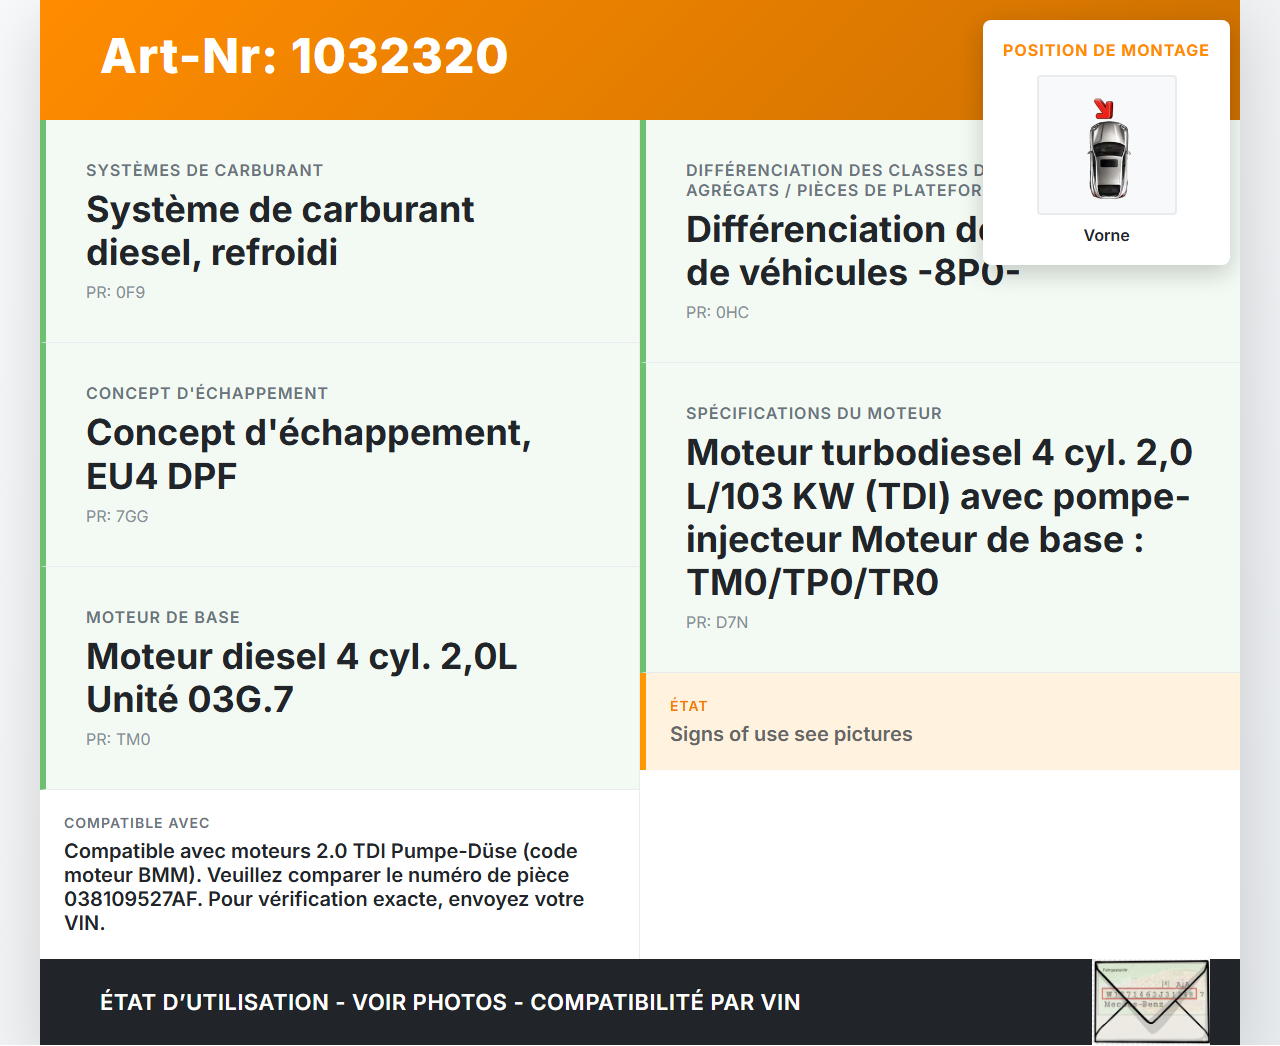The width and height of the screenshot is (1280, 1046).
Task: Click the 'Moteur turbodiesel 4 cyl.' specification
Action: pyautogui.click(x=938, y=517)
